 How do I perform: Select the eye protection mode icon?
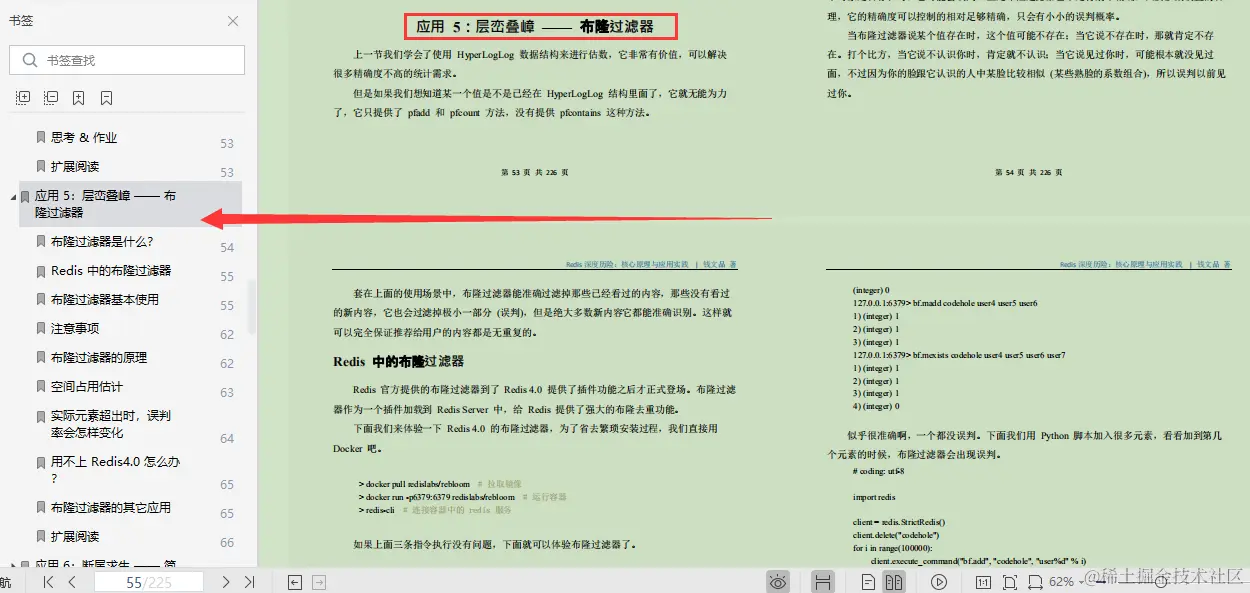point(776,581)
